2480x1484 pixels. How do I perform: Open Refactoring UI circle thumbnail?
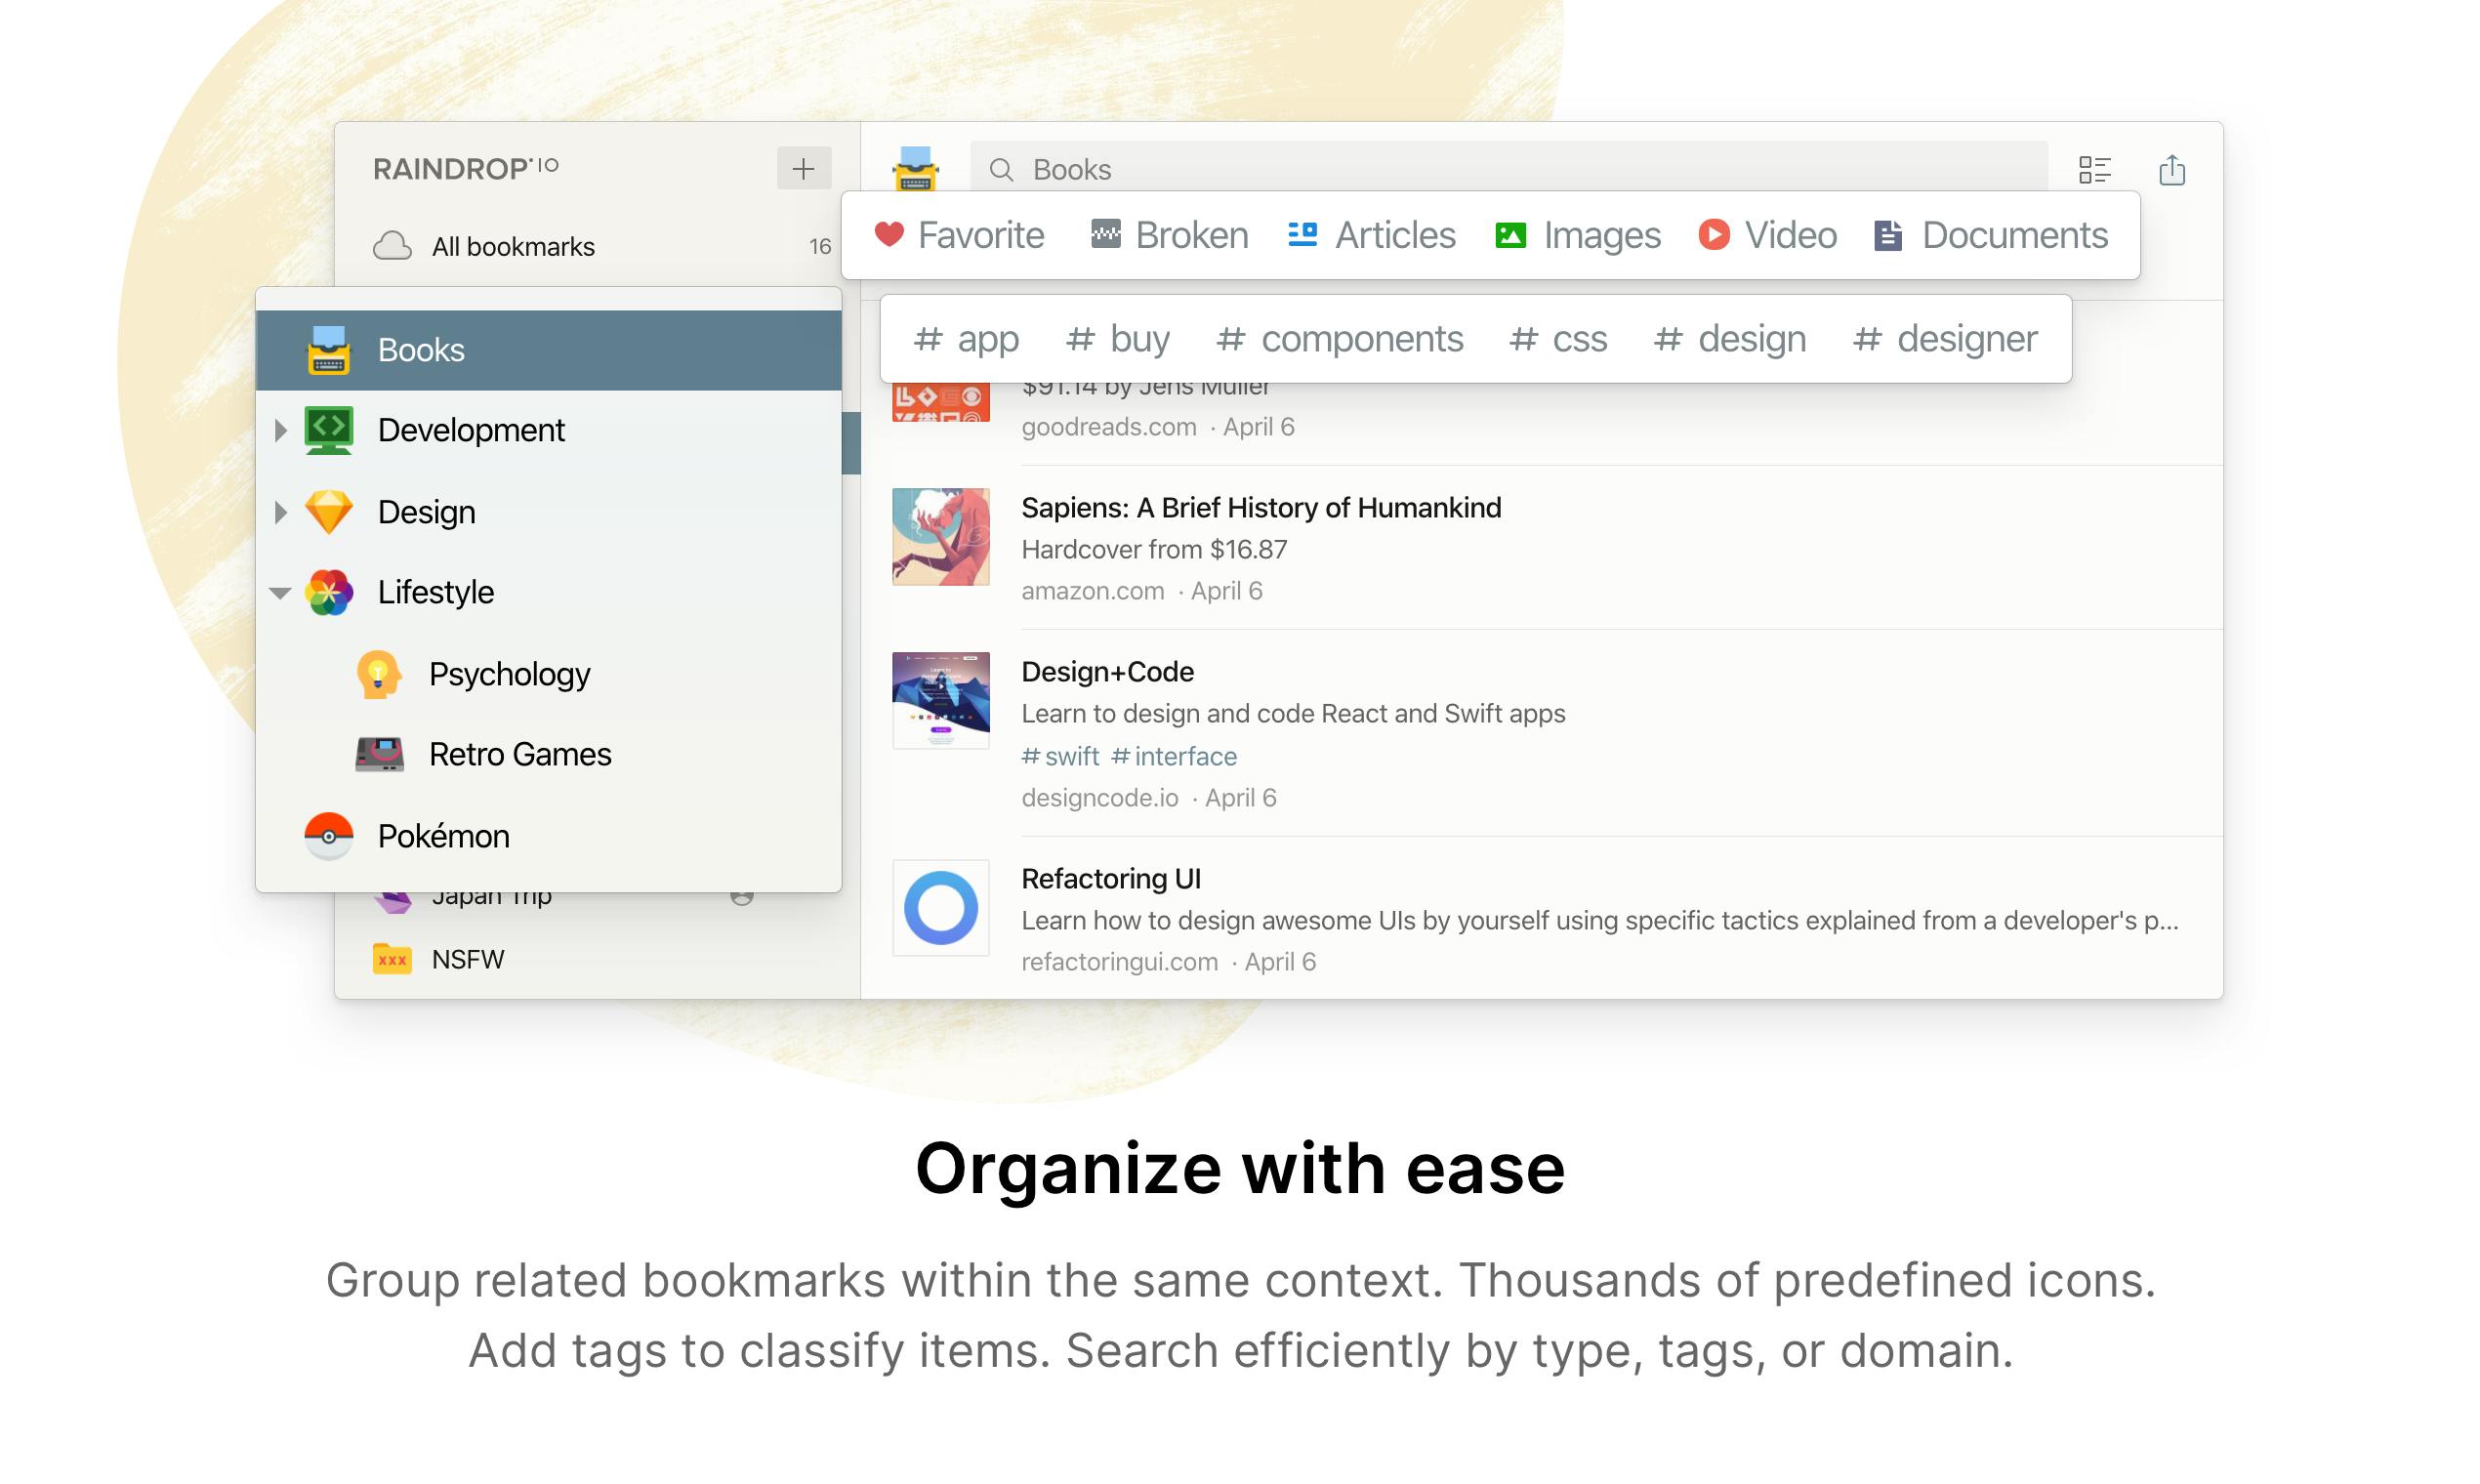point(940,907)
